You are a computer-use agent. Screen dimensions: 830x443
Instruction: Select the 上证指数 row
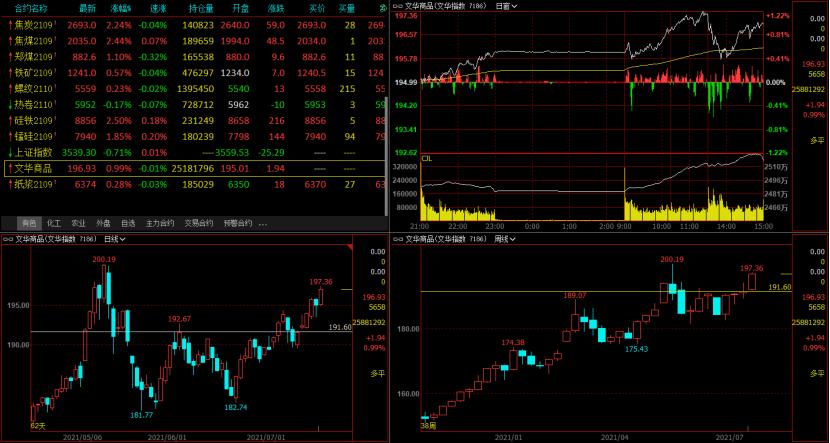click(194, 152)
